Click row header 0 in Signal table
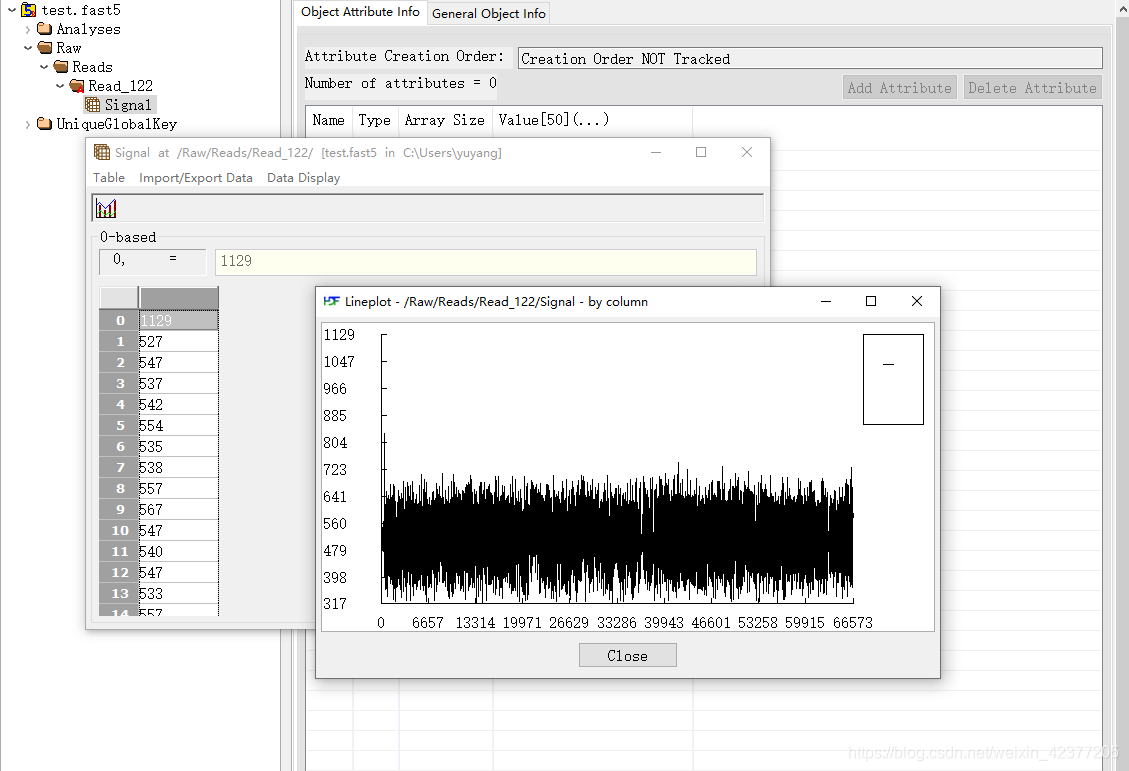This screenshot has height=771, width=1129. (x=119, y=320)
